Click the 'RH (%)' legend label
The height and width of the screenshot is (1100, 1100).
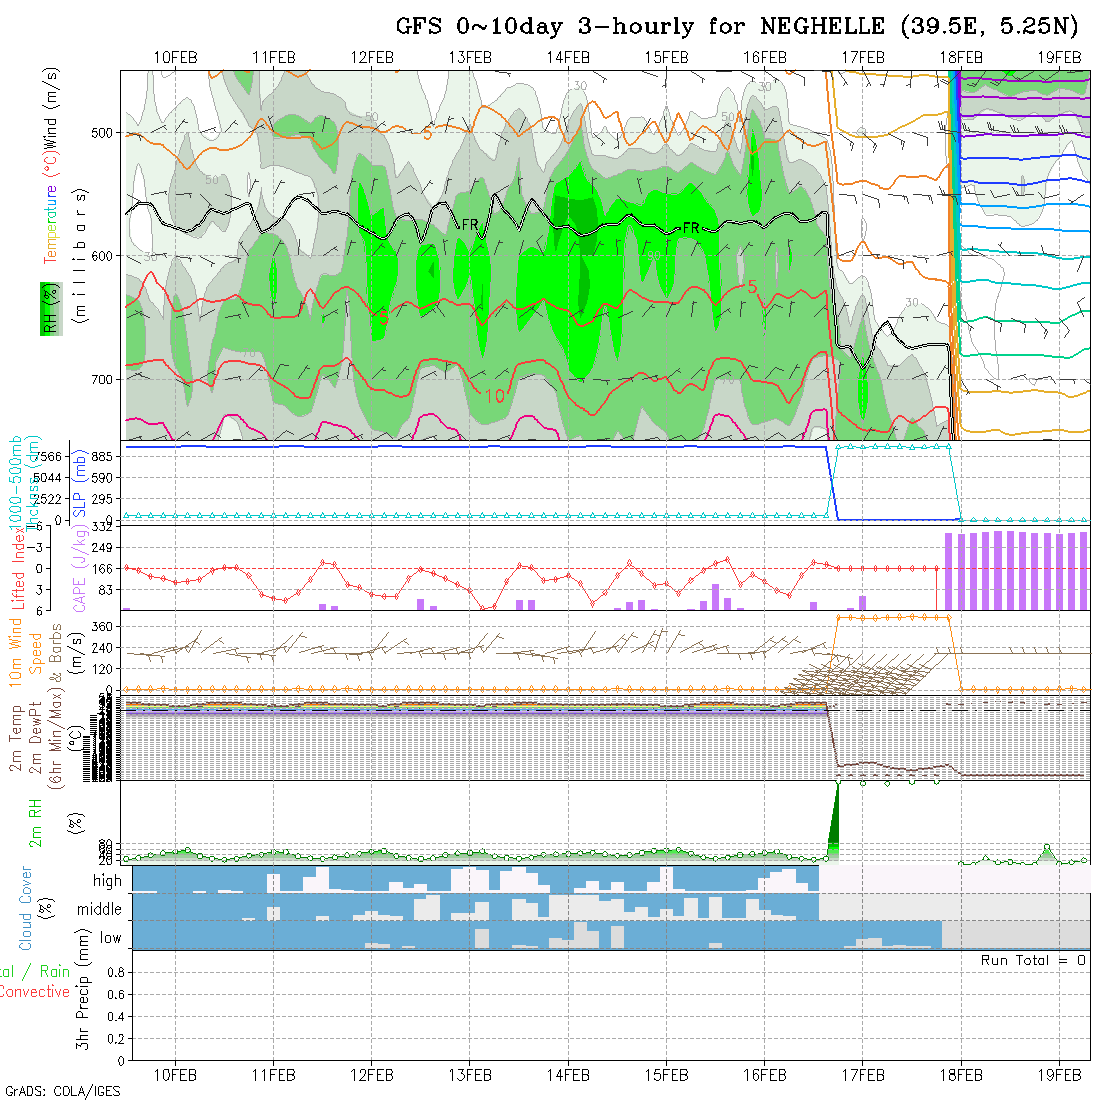(x=51, y=309)
